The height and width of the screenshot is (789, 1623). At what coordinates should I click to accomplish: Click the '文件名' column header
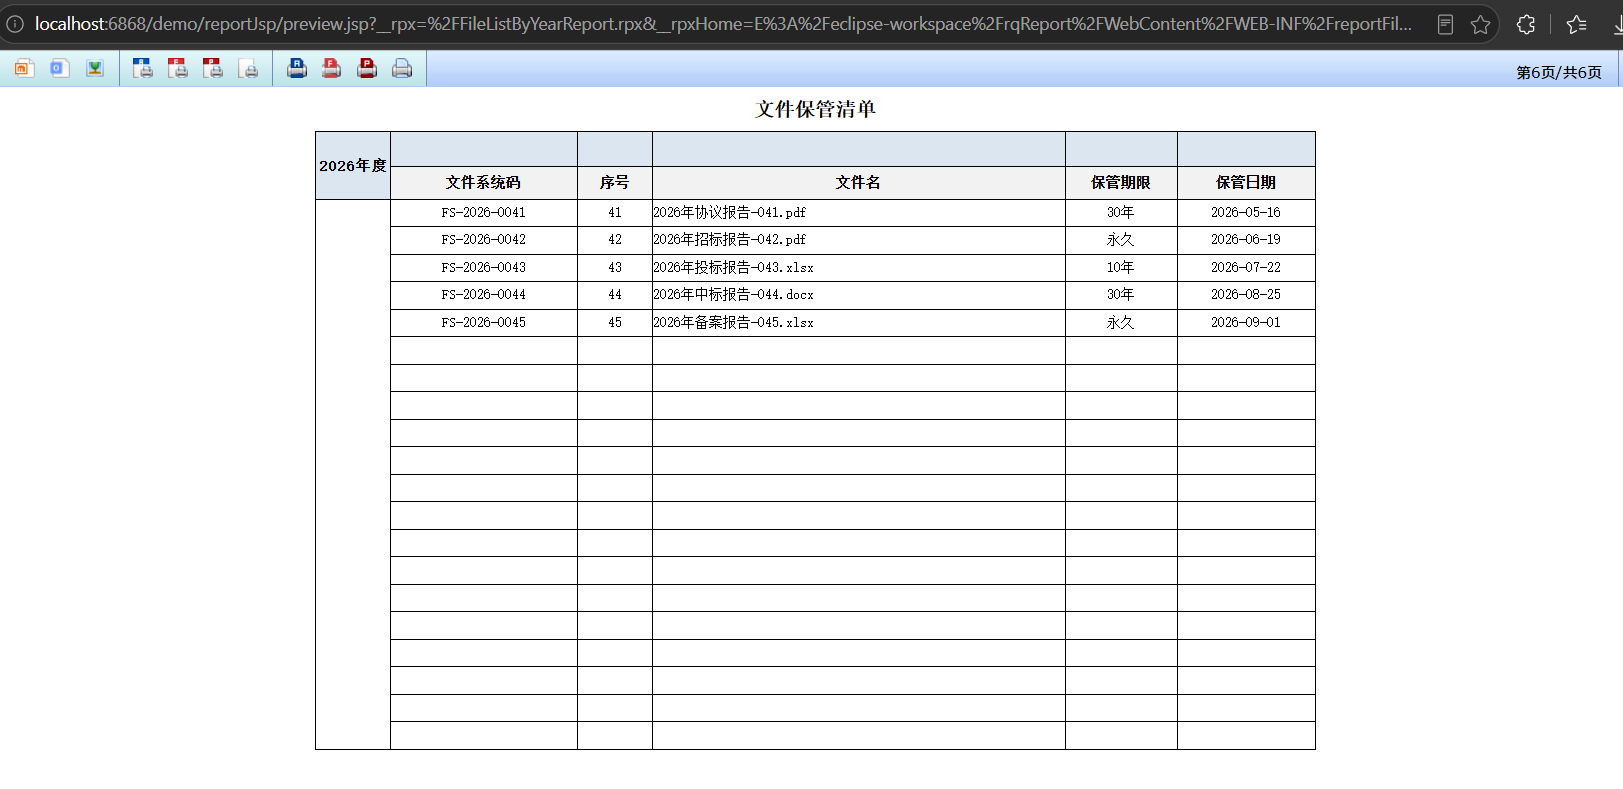coord(859,183)
